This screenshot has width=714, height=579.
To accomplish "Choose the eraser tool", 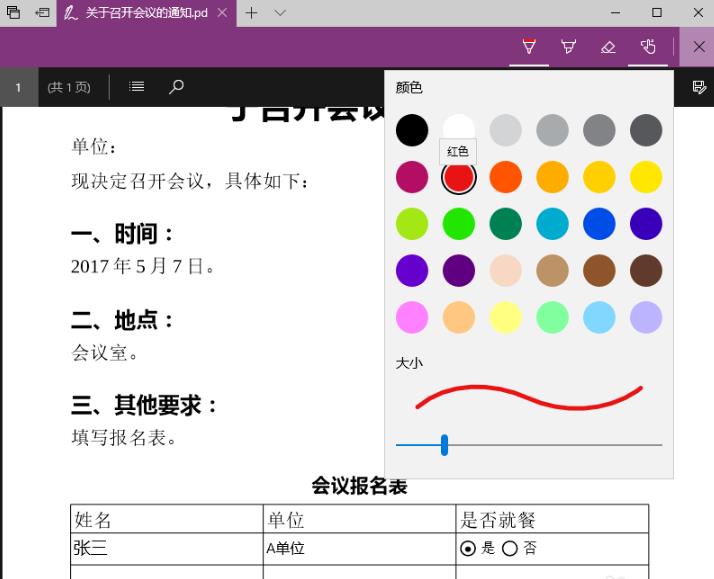I will (x=608, y=47).
